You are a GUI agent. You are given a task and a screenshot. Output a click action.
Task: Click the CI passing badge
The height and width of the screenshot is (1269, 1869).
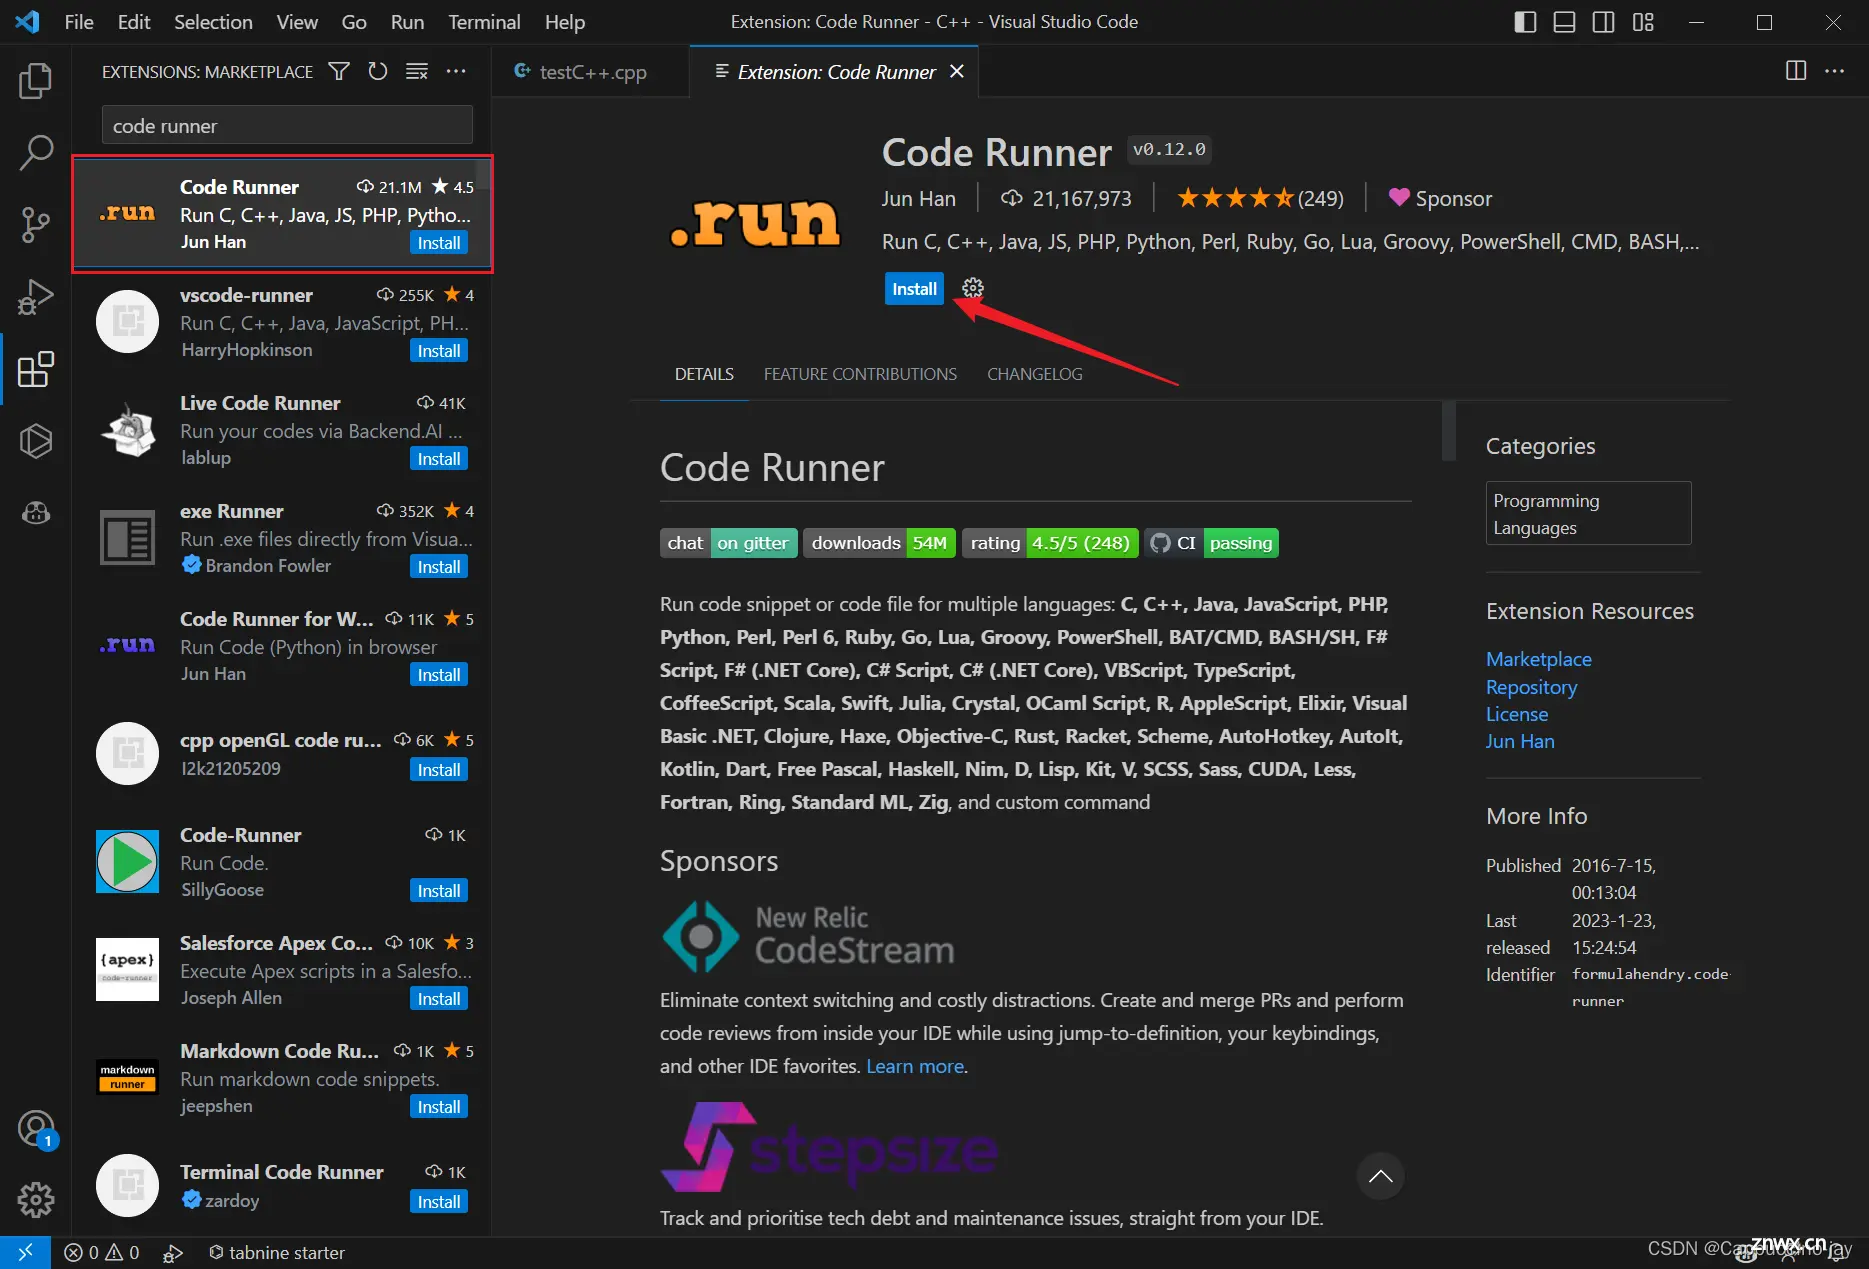[1211, 543]
